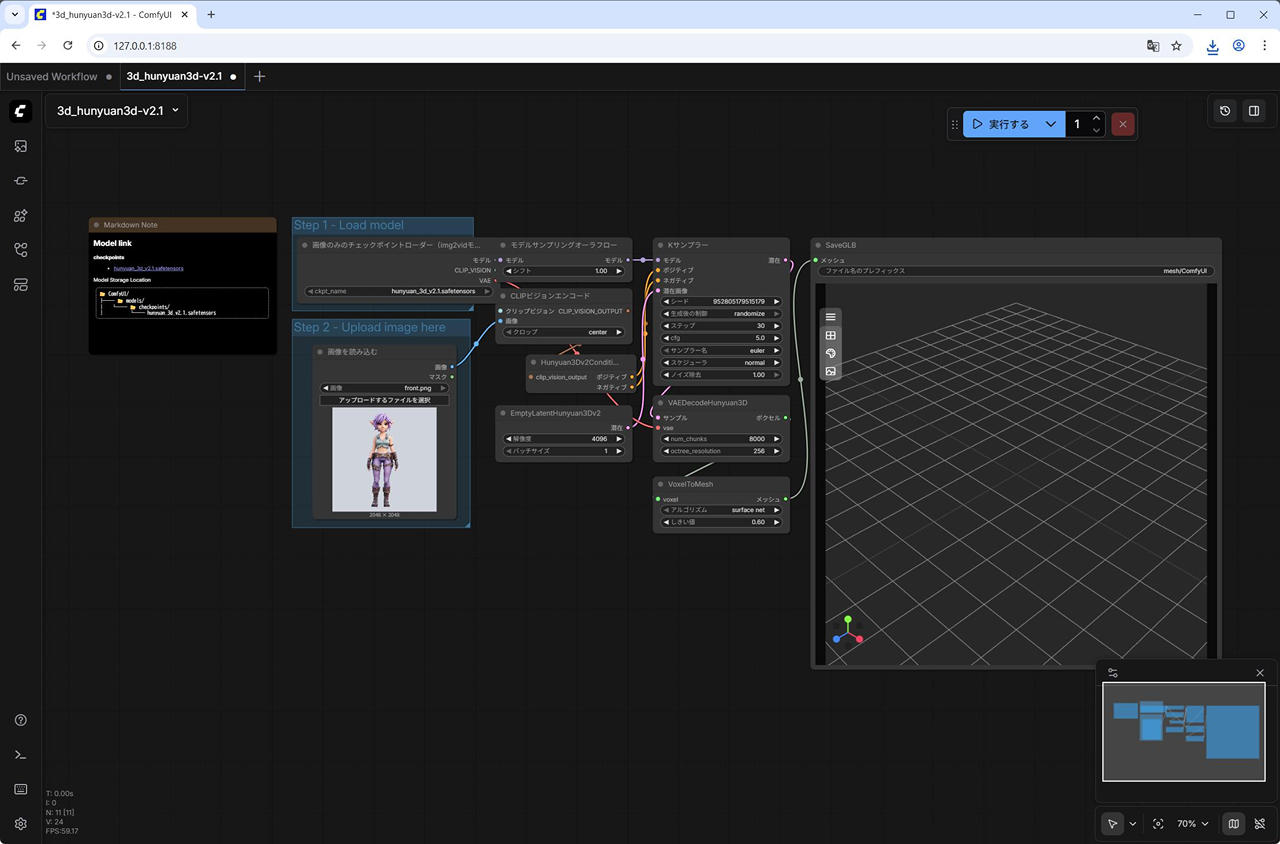Open the run button options dropdown arrow
This screenshot has height=844, width=1280.
tap(1050, 124)
